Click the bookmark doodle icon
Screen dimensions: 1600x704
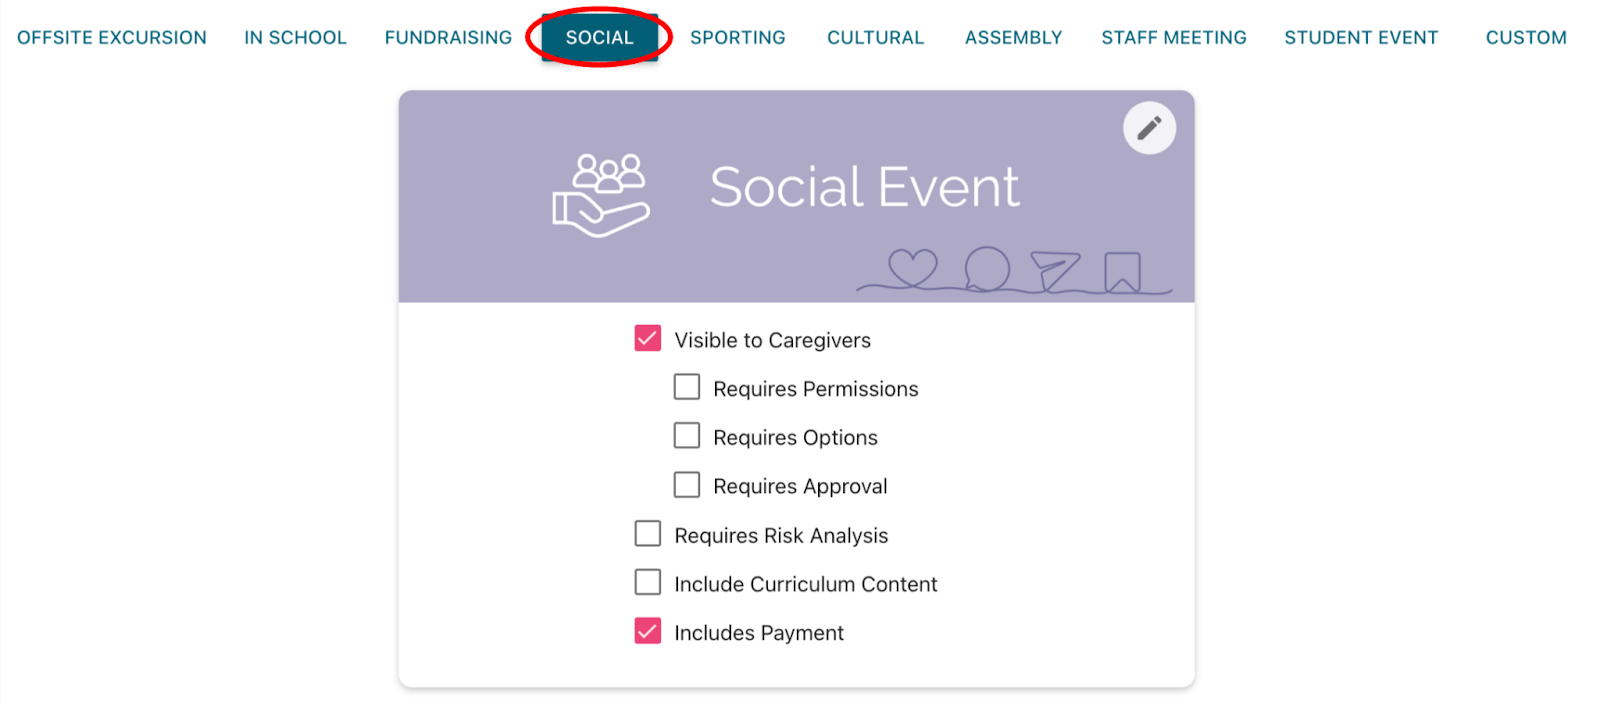click(1122, 271)
